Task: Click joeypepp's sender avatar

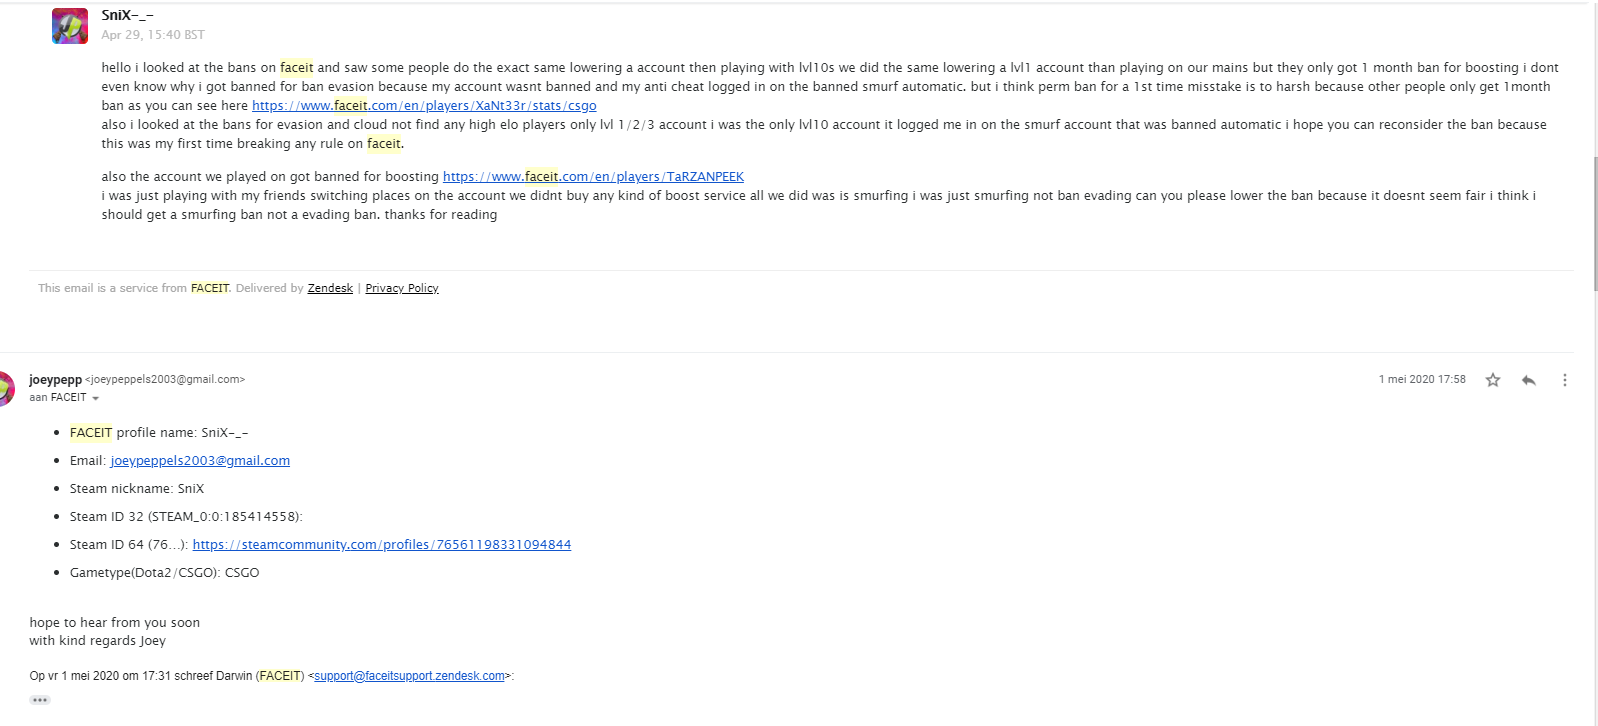Action: pyautogui.click(x=5, y=388)
